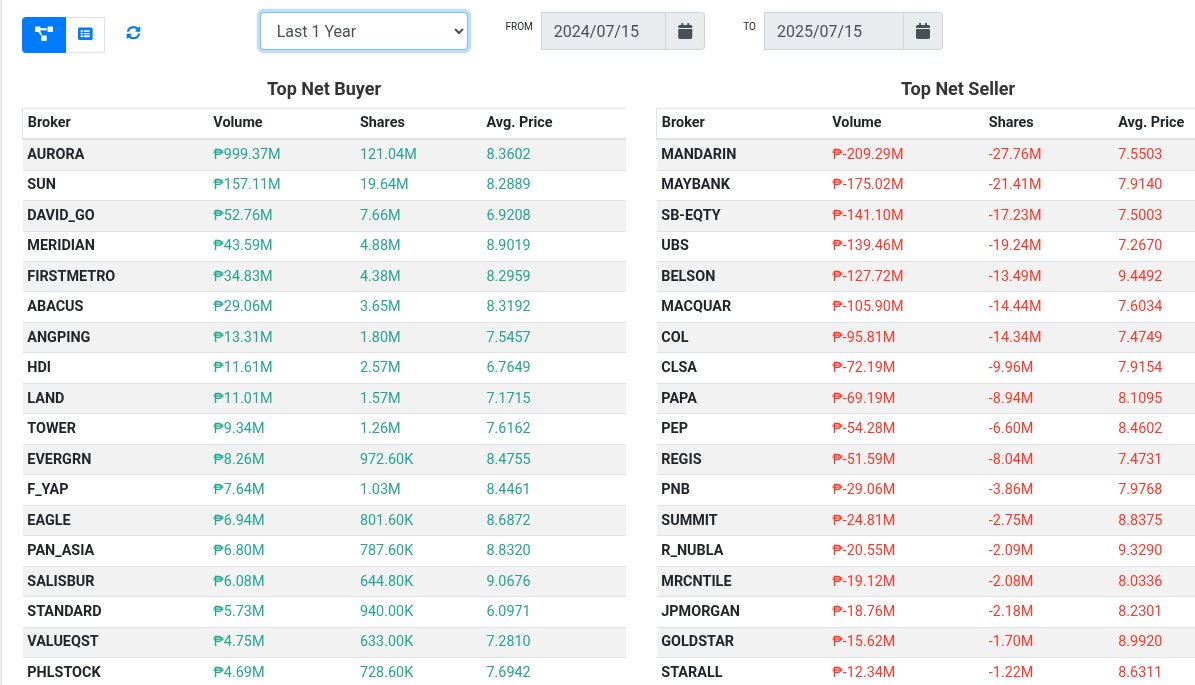Select the JPMORGAN seller broker name
Viewport: 1195px width, 685px height.
[700, 611]
